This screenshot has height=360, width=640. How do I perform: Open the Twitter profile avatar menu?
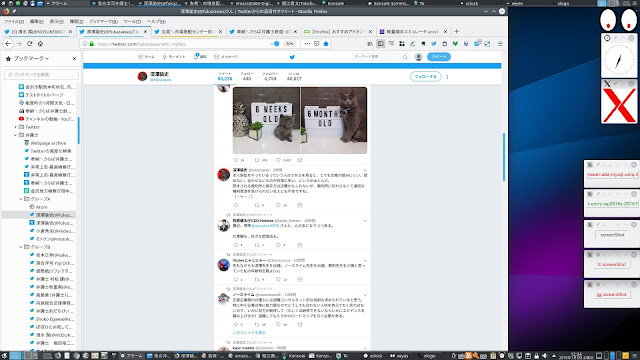(418, 57)
